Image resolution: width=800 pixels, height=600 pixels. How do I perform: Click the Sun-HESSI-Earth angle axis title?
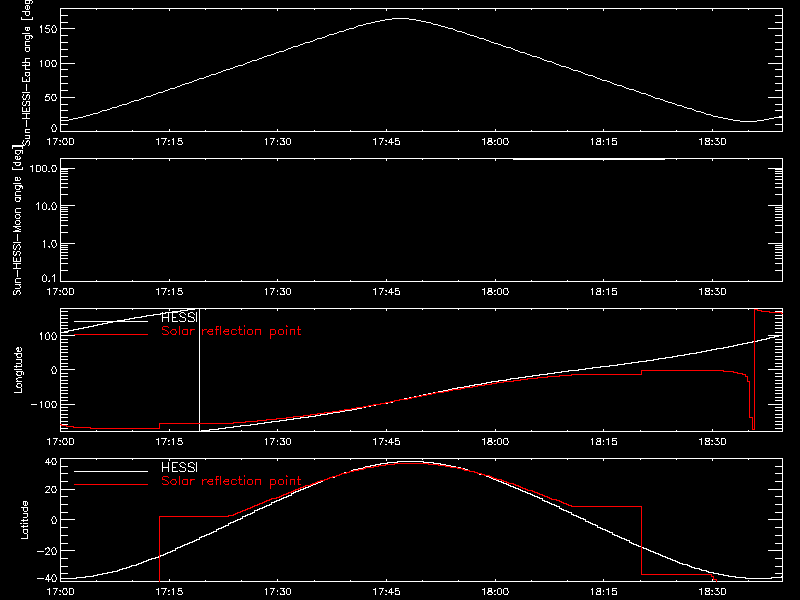click(x=28, y=71)
